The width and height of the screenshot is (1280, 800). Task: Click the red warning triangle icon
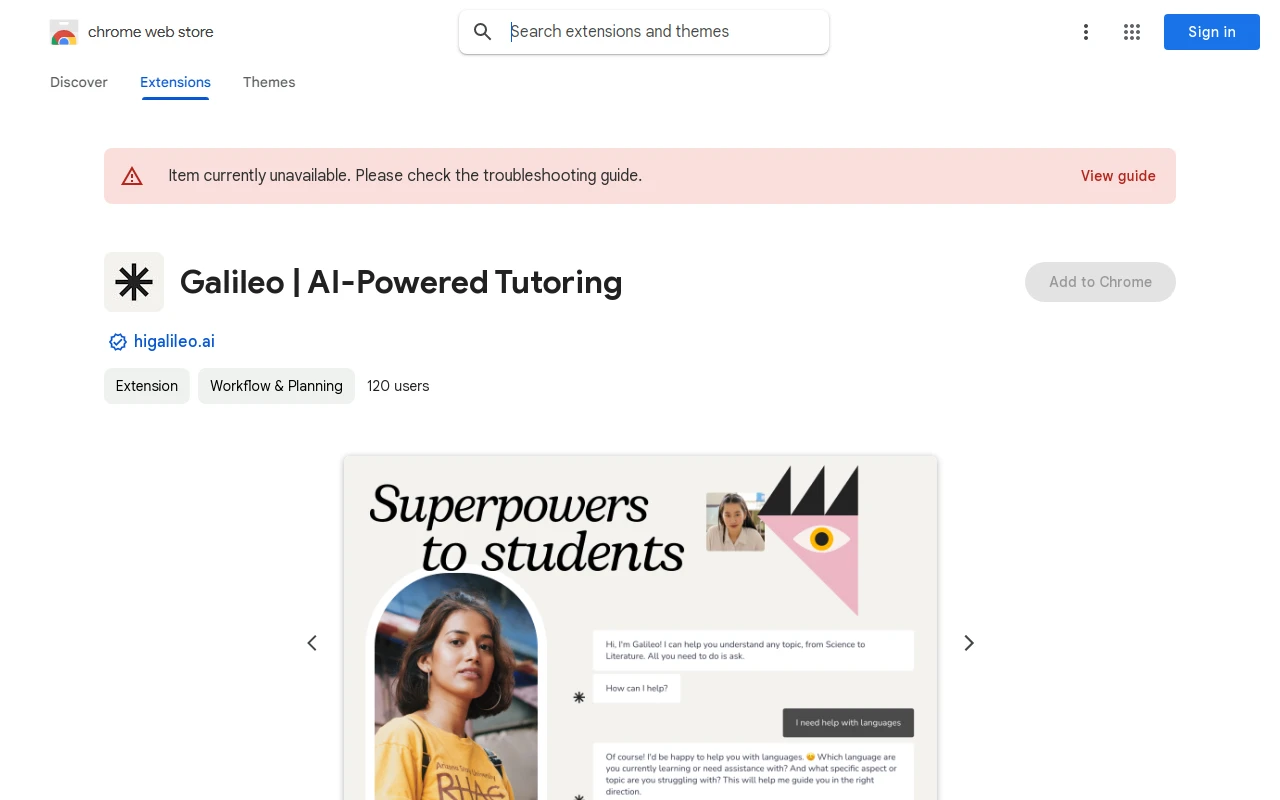132,176
